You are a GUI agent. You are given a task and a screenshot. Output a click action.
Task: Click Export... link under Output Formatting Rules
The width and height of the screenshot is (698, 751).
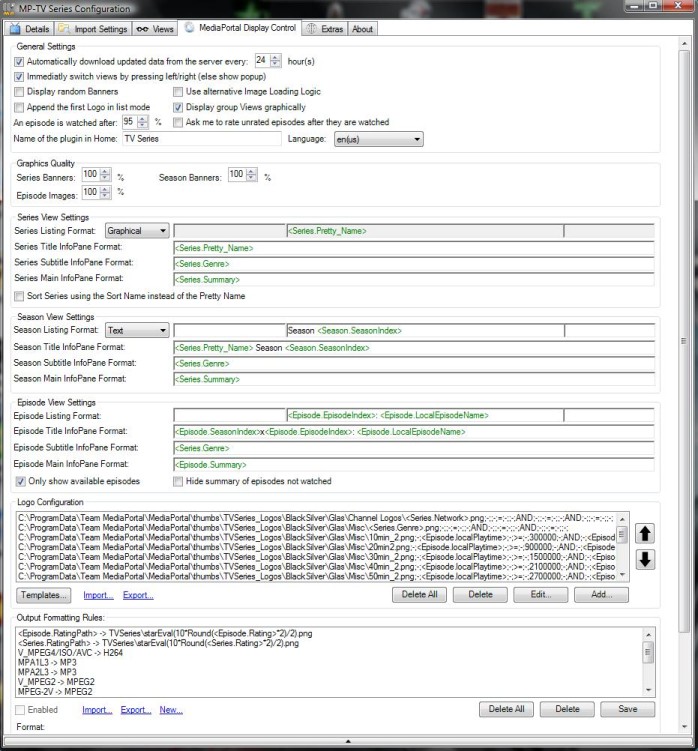136,710
